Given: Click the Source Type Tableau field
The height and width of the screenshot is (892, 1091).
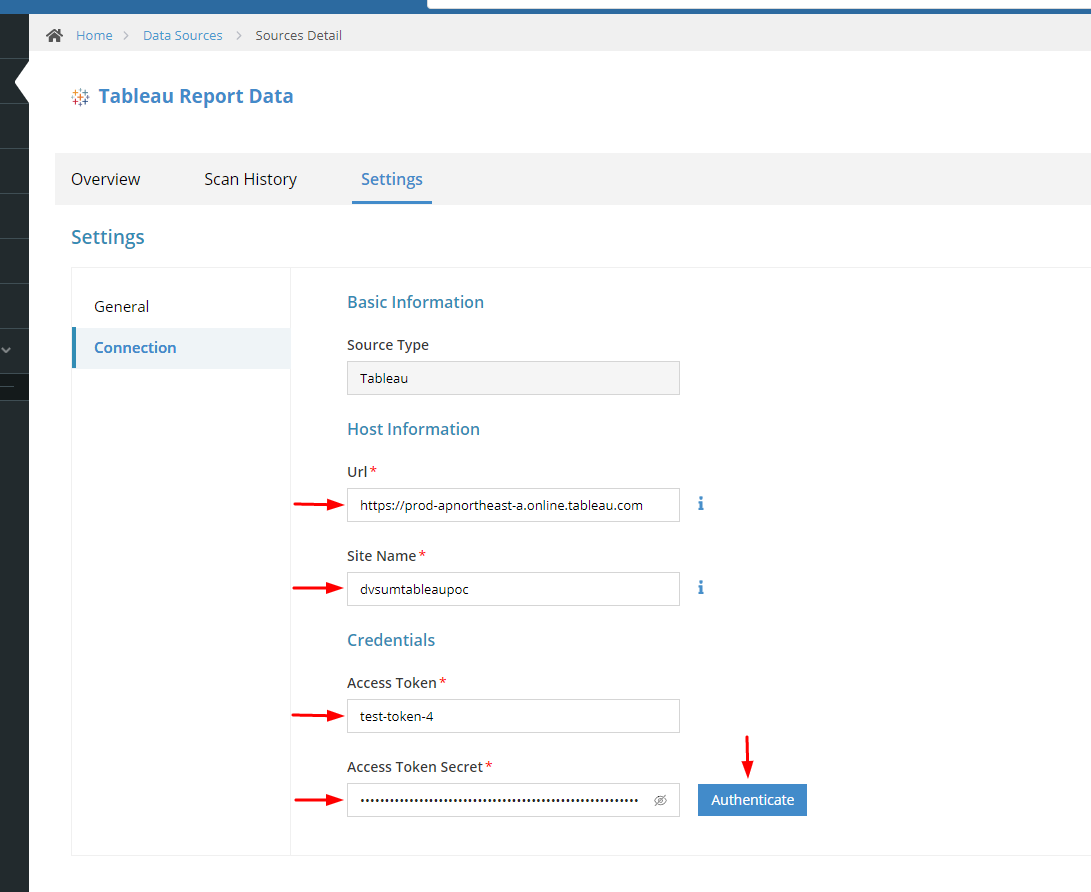Looking at the screenshot, I should (513, 379).
